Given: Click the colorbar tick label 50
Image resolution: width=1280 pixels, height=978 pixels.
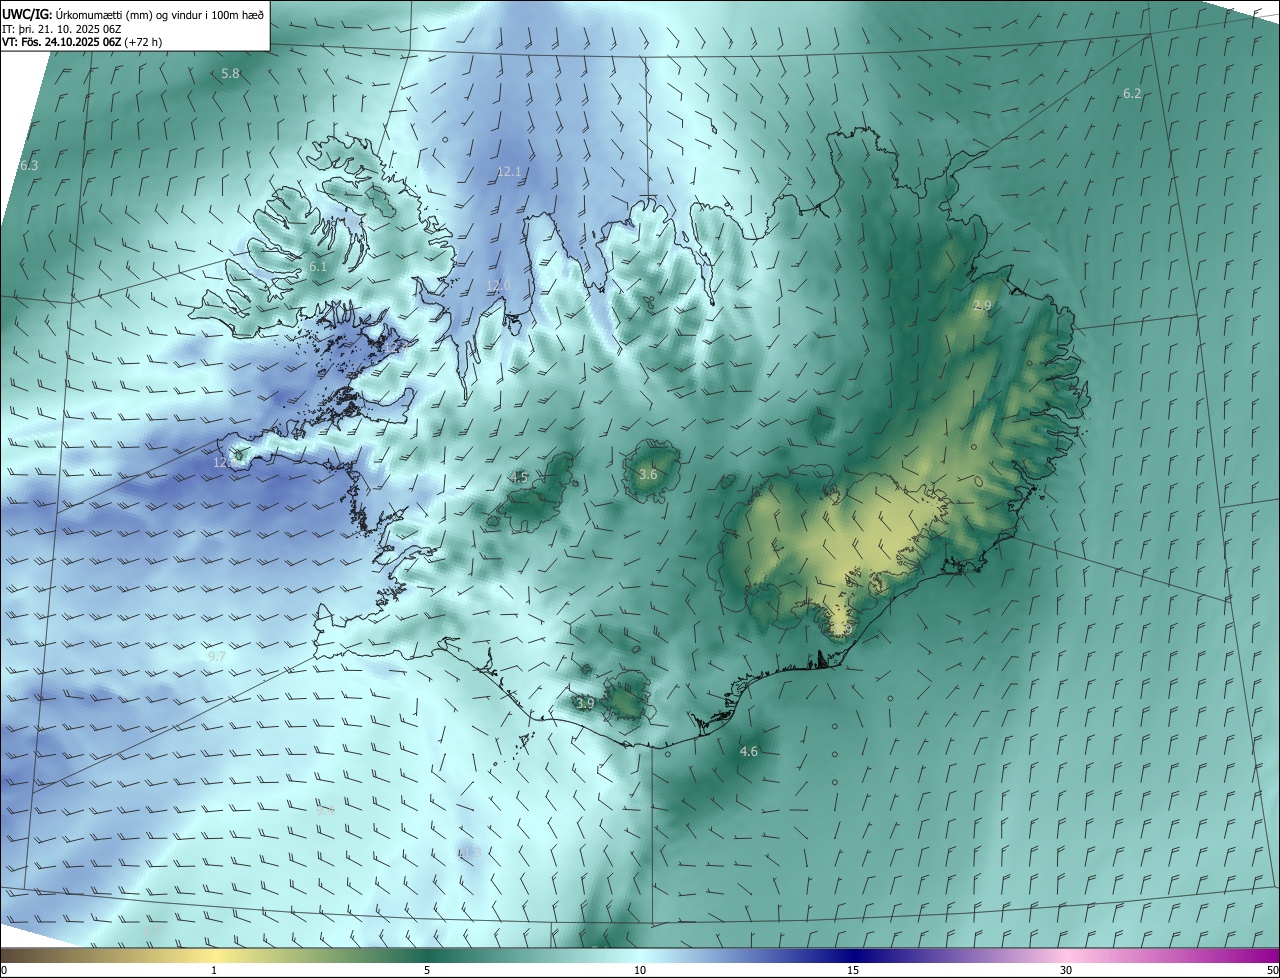Looking at the screenshot, I should pos(1272,971).
